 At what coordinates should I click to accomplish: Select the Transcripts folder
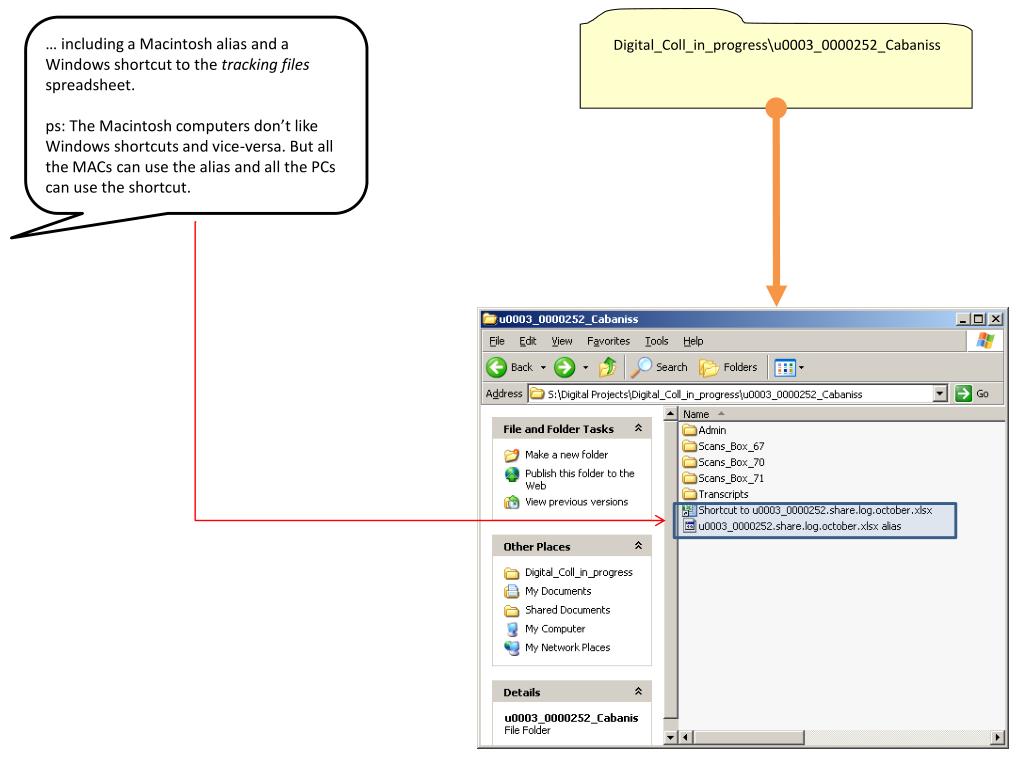coord(715,494)
